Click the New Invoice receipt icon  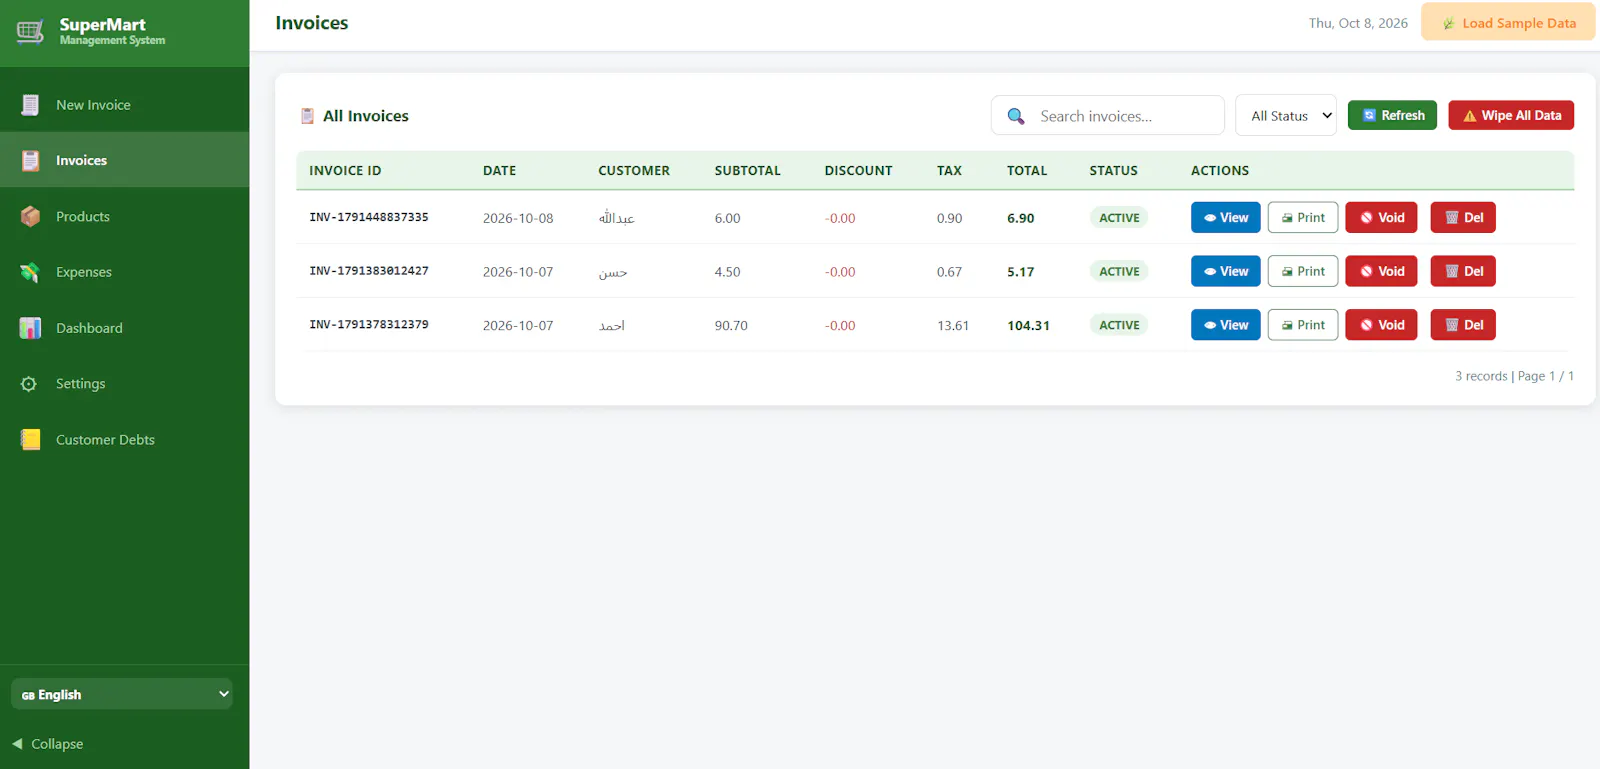tap(30, 105)
